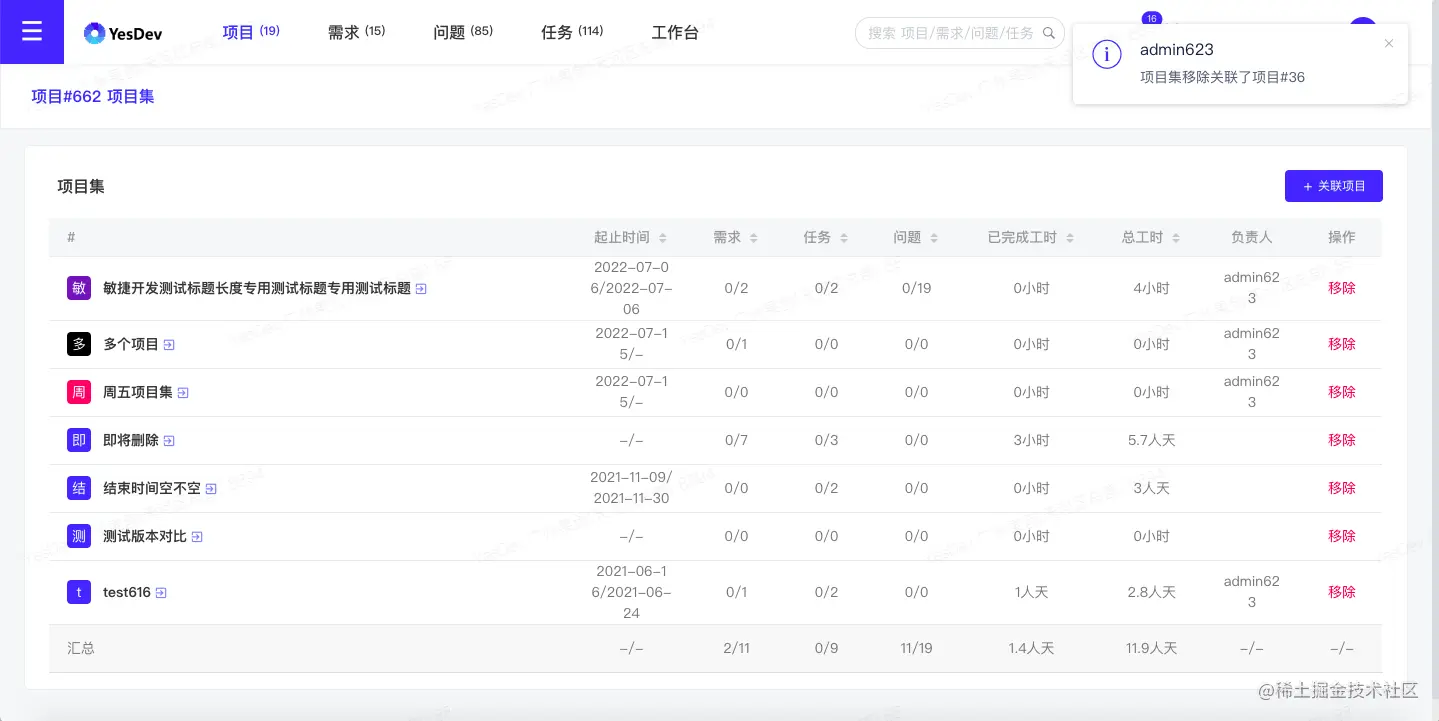Image resolution: width=1439 pixels, height=721 pixels.
Task: Sort by 起止时间 column
Action: pos(662,238)
